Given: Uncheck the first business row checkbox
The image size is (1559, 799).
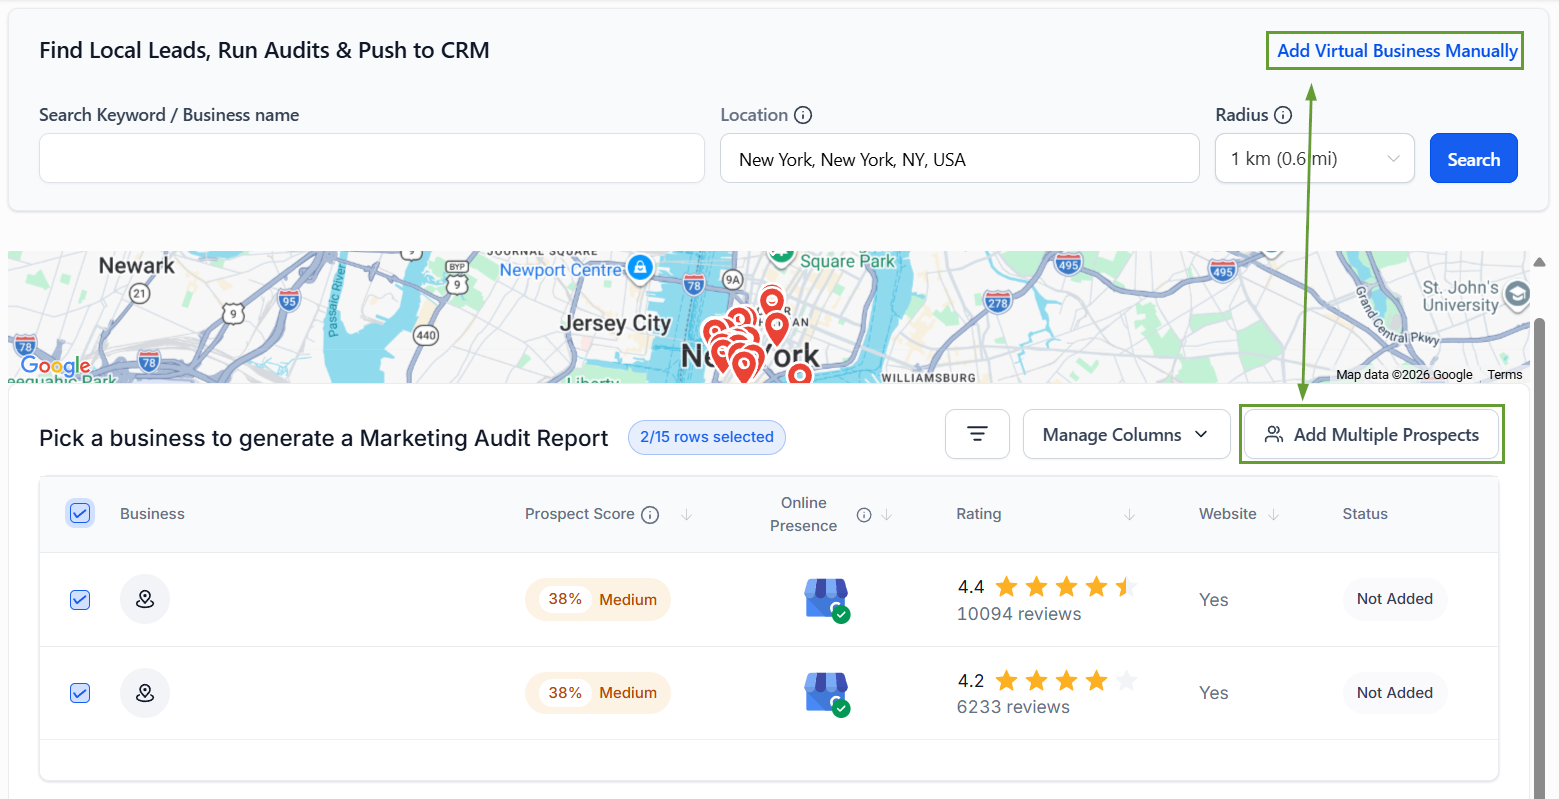Looking at the screenshot, I should tap(80, 600).
